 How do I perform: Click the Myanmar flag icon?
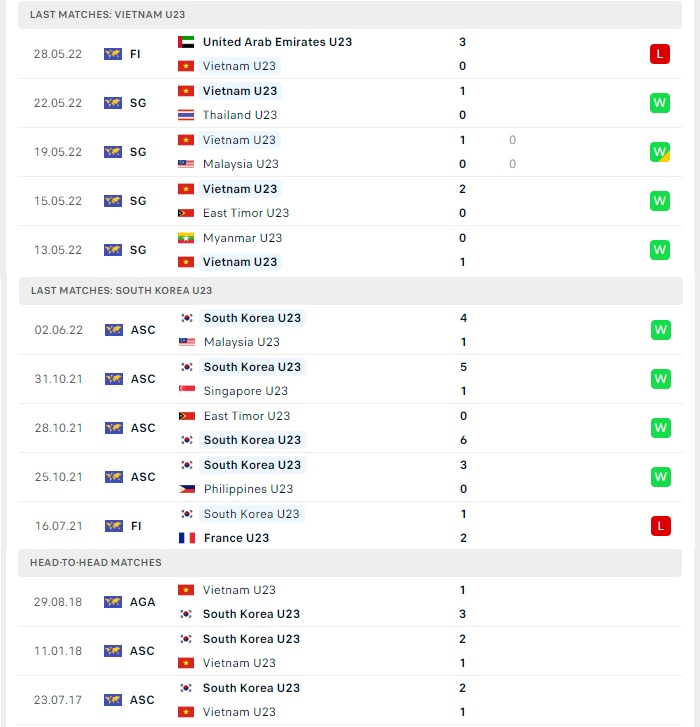coord(186,238)
